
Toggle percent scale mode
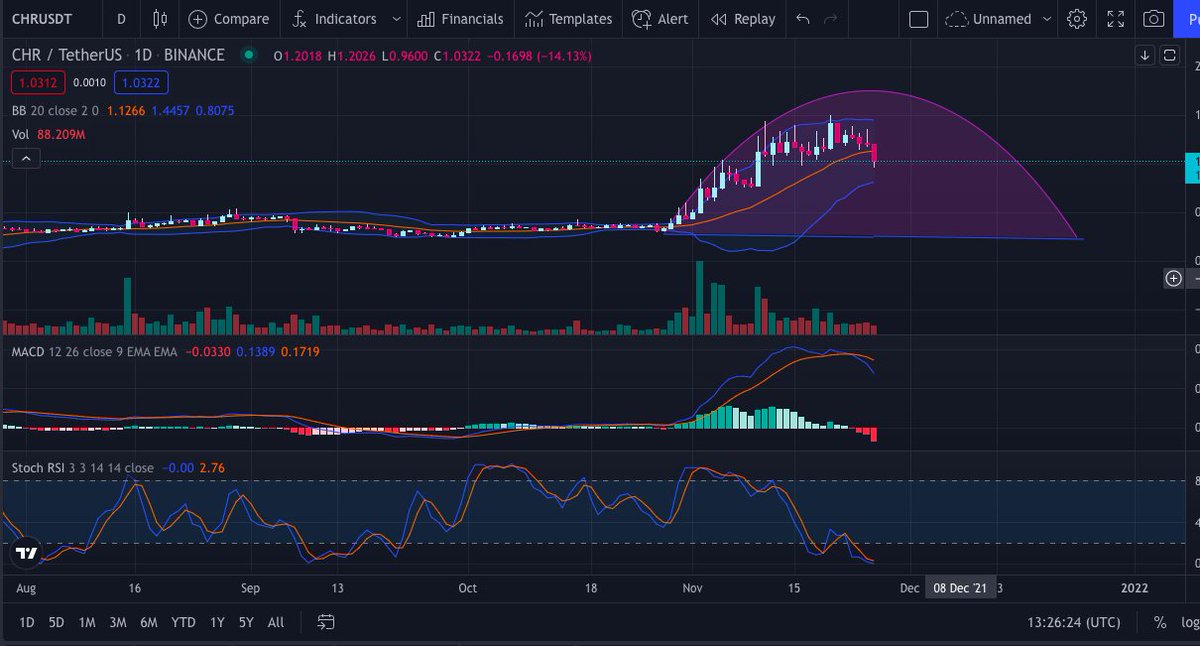[1160, 622]
